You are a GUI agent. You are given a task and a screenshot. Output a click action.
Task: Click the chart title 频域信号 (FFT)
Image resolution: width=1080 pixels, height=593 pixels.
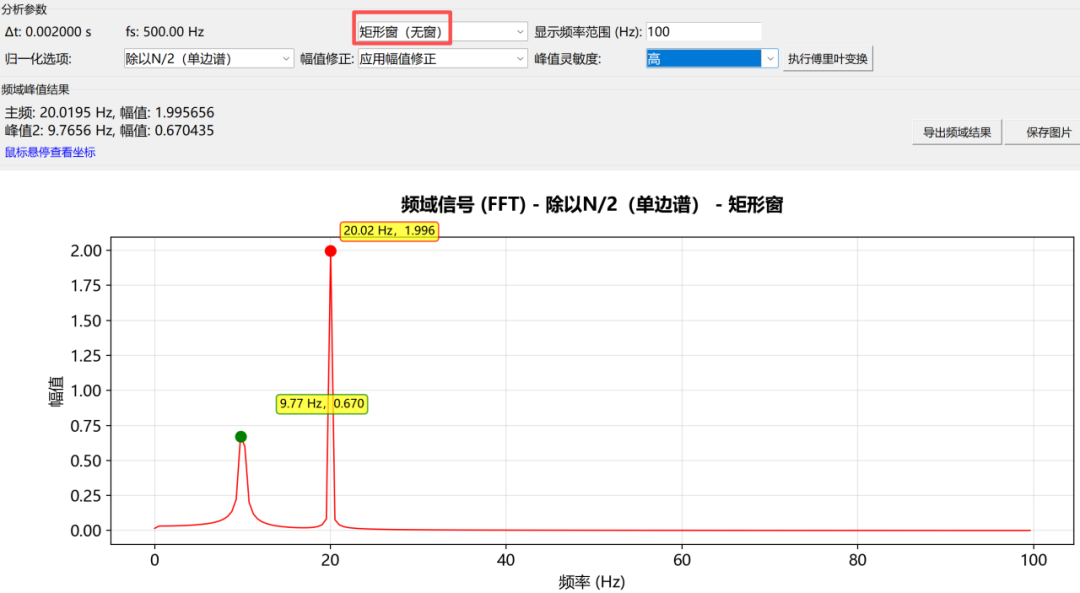pyautogui.click(x=464, y=205)
